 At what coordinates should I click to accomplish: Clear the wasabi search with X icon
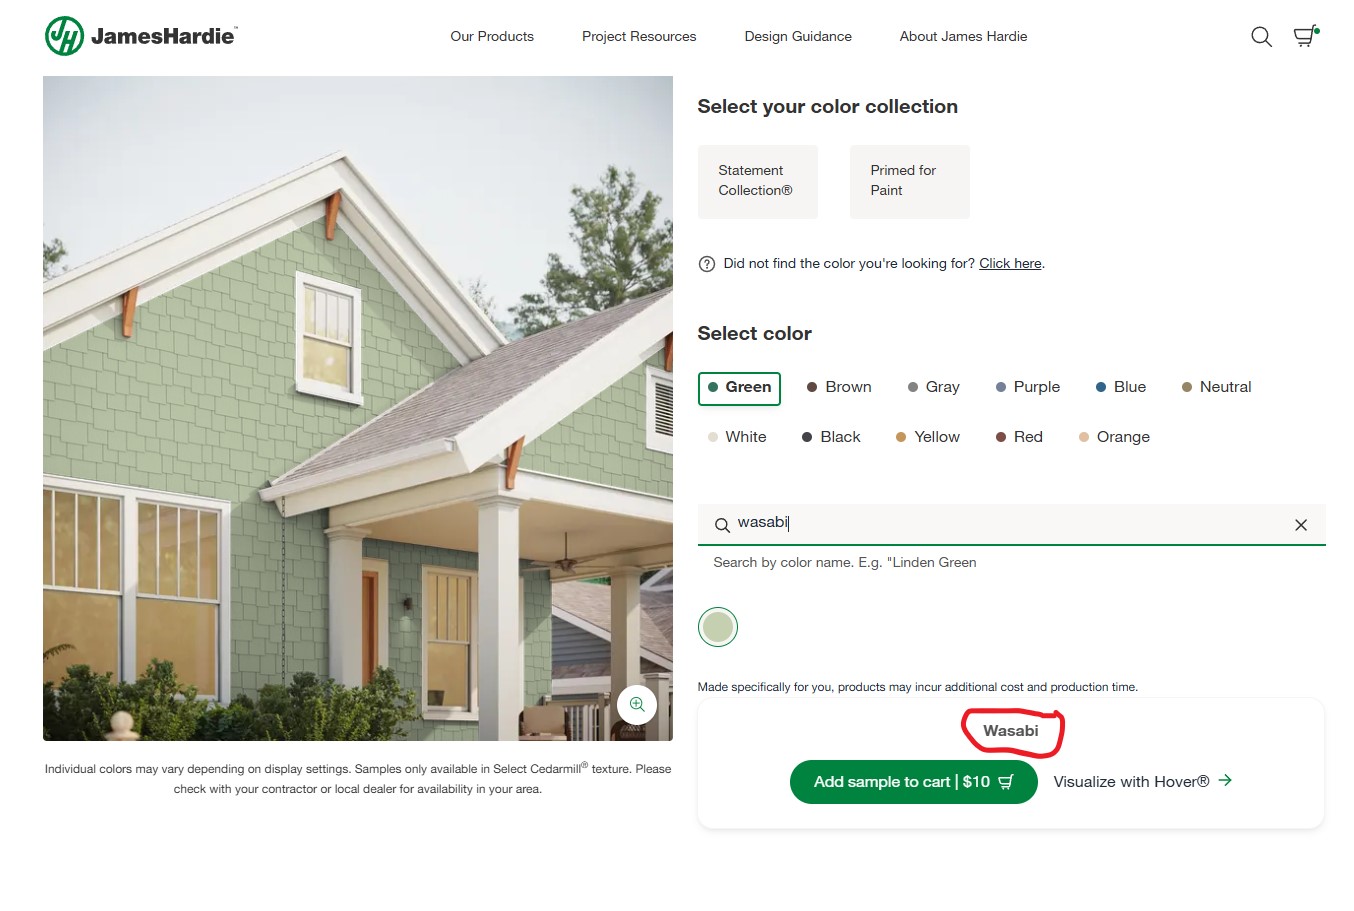click(x=1301, y=525)
